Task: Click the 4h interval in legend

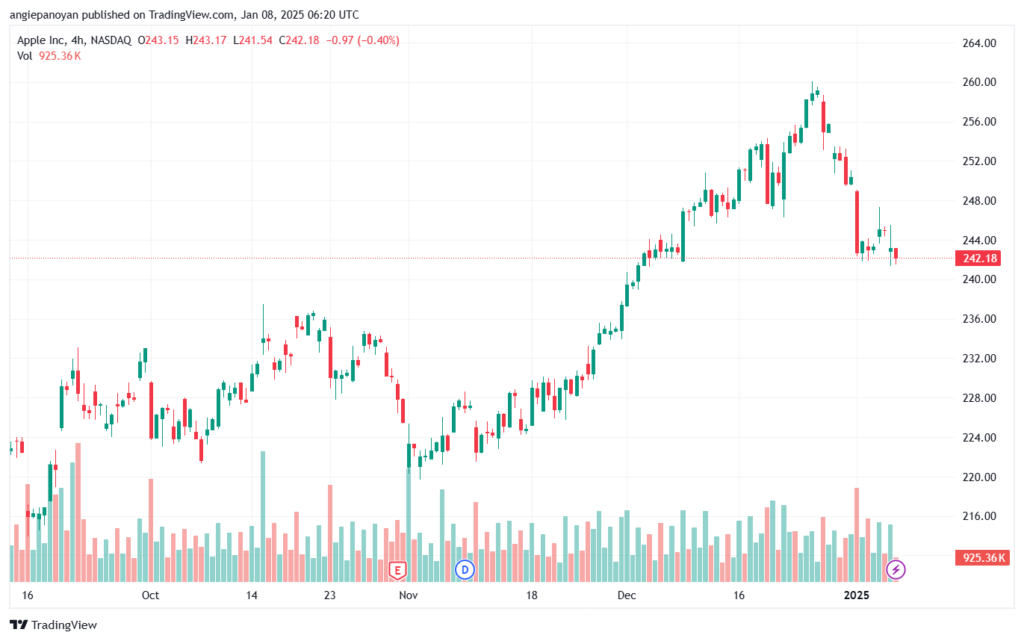Action: pyautogui.click(x=78, y=40)
